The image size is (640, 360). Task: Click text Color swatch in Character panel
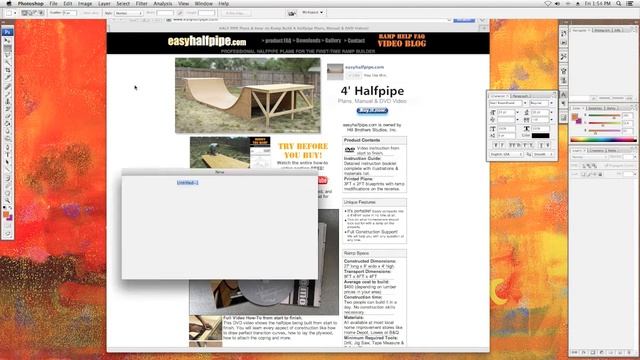tap(540, 136)
